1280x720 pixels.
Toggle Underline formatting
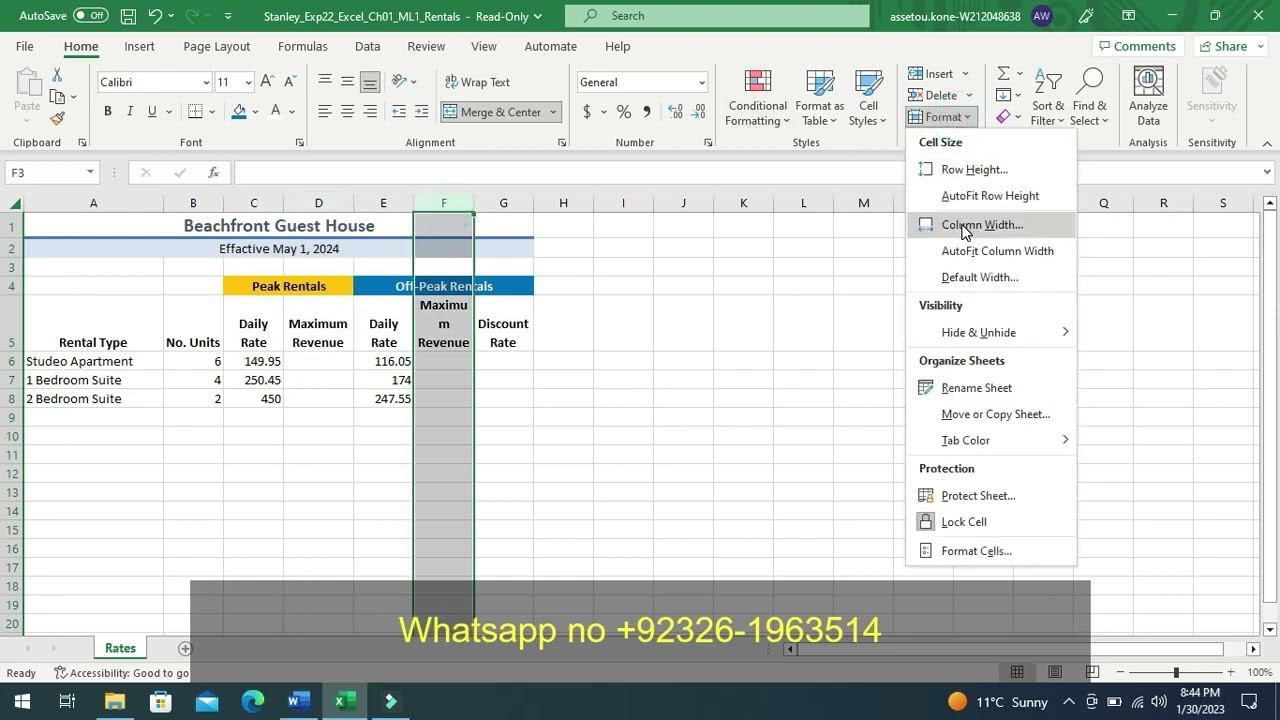click(x=152, y=112)
